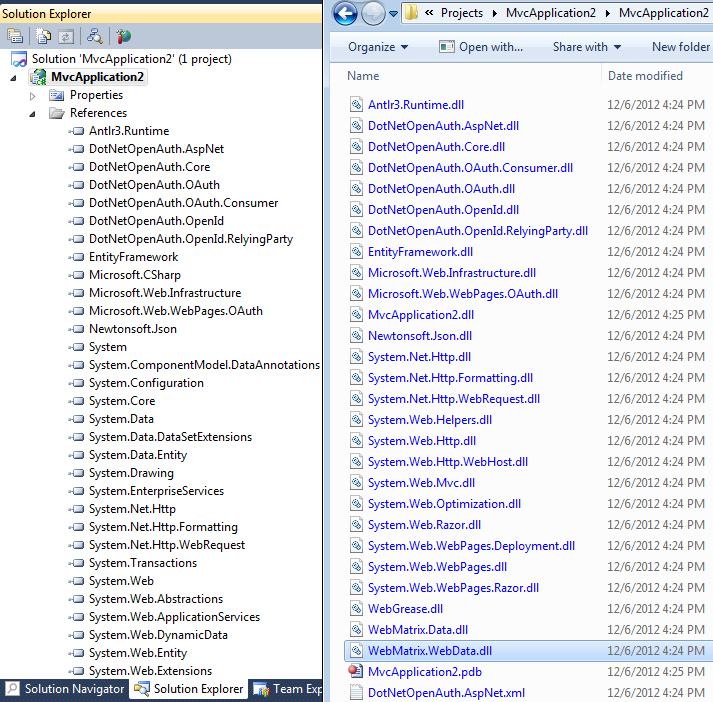Viewport: 713px width, 702px height.
Task: Select the System.ComponentModel.DataAnnotations reference
Action: click(x=204, y=365)
